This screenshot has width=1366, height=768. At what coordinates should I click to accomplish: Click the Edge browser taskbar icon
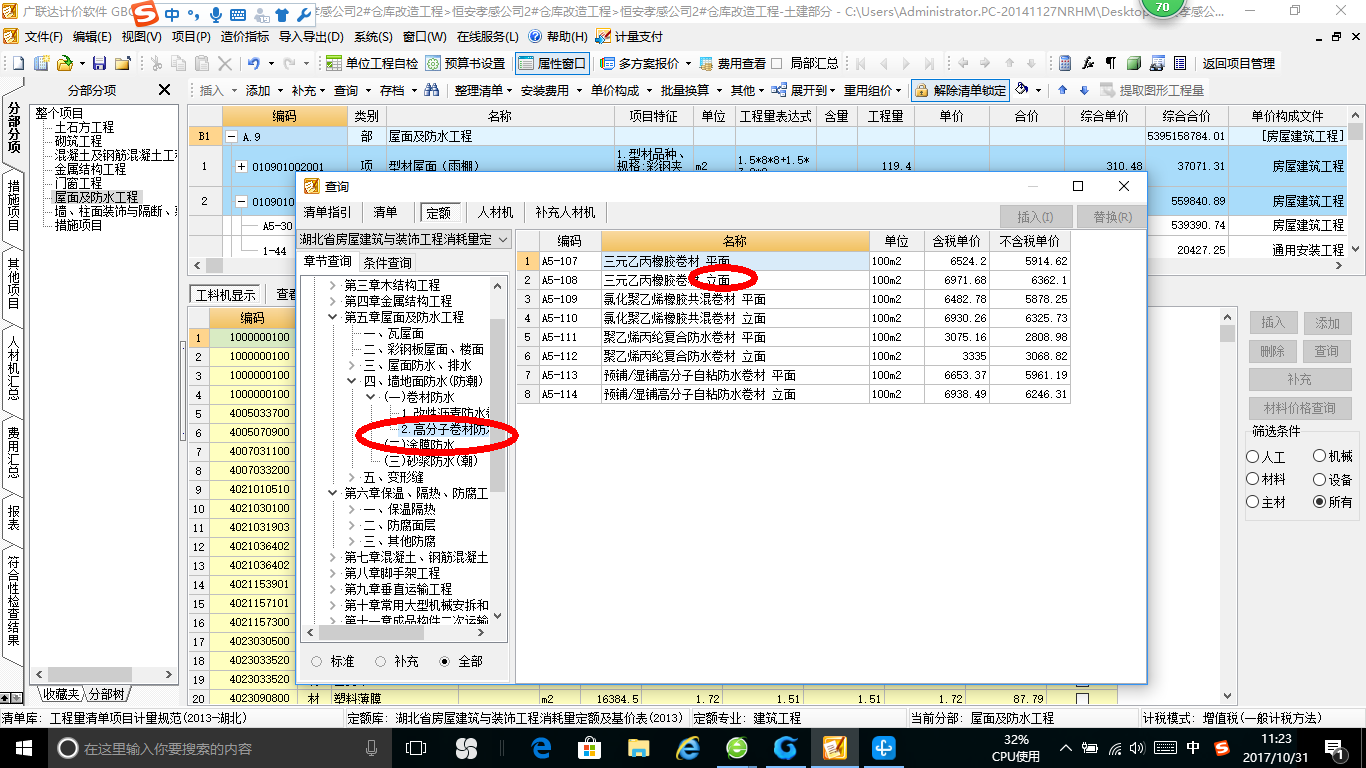542,748
